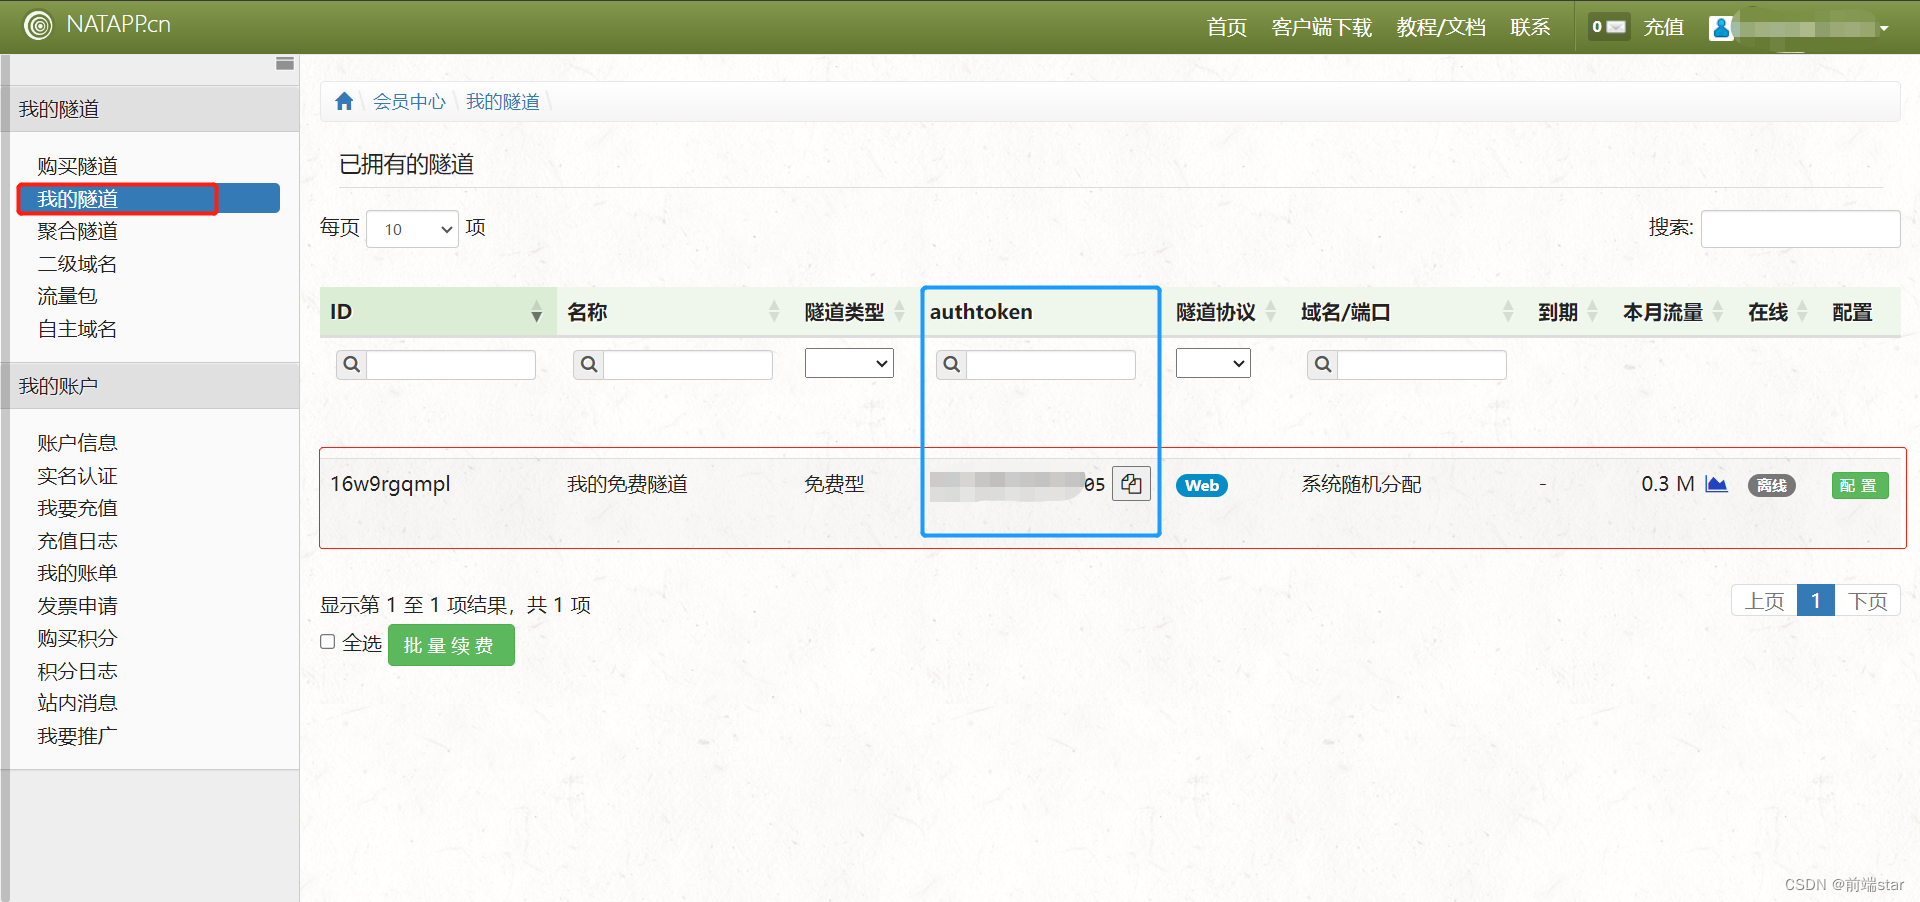
Task: Focus the 名称 column filter input
Action: point(688,365)
